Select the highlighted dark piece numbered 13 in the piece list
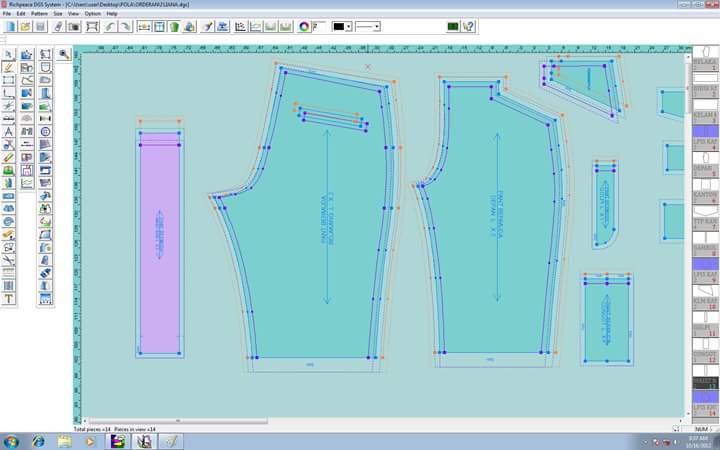This screenshot has height=450, width=720. [705, 383]
